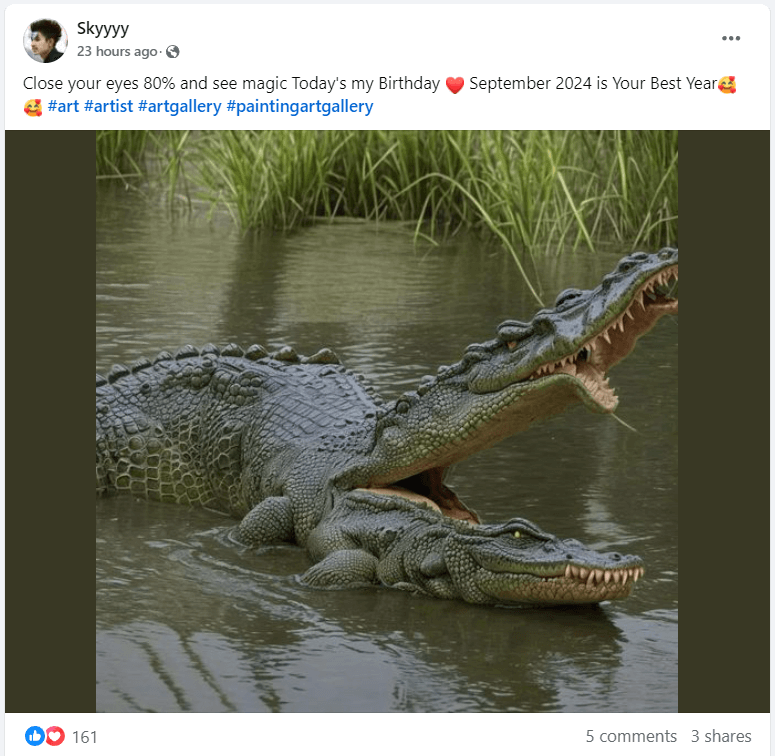Open the #paintingartgallery hashtag

click(x=300, y=106)
